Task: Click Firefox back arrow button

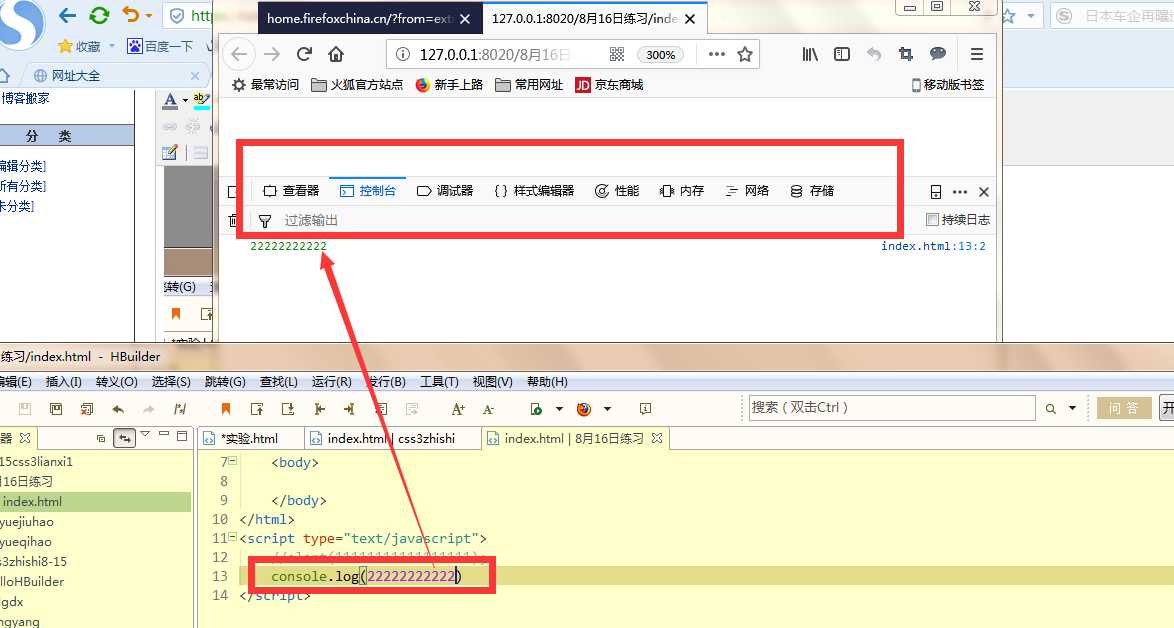Action: point(239,54)
